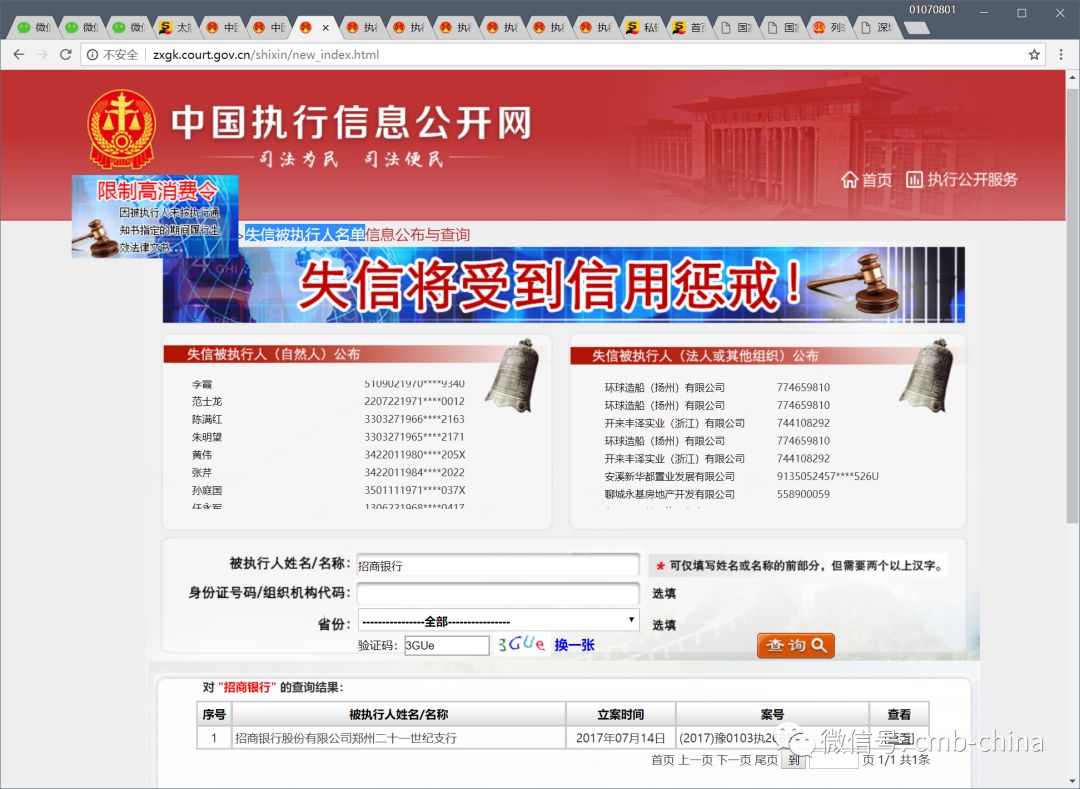Image resolution: width=1080 pixels, height=789 pixels.
Task: Click the 失信将受到信用惩戒 banner
Action: pos(563,284)
